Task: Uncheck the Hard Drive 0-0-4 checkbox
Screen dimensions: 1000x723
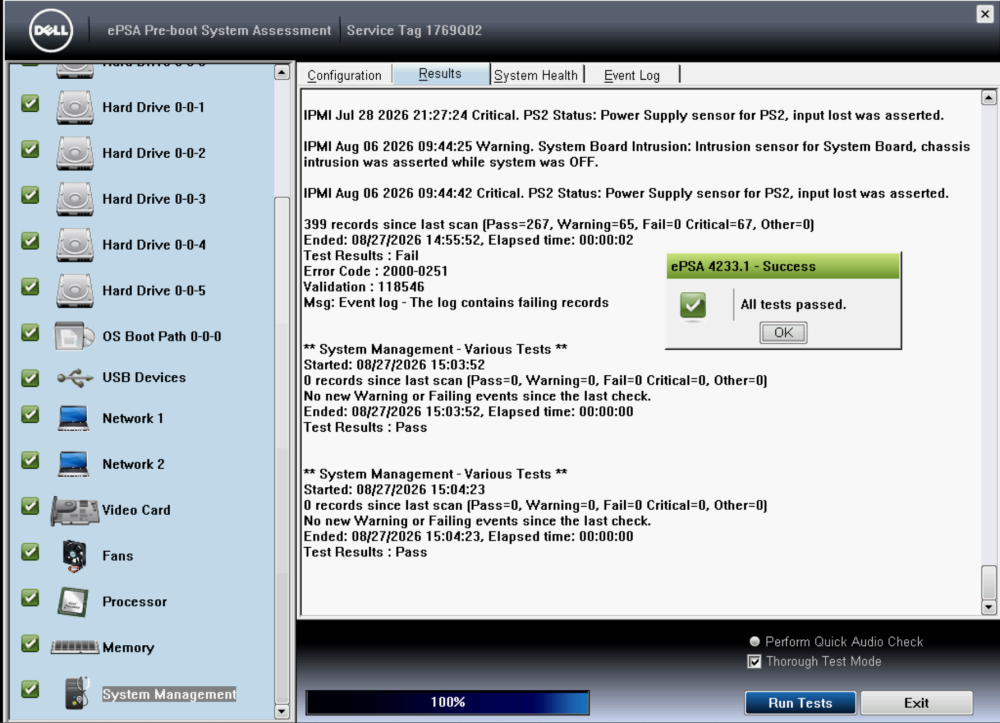Action: (x=30, y=241)
